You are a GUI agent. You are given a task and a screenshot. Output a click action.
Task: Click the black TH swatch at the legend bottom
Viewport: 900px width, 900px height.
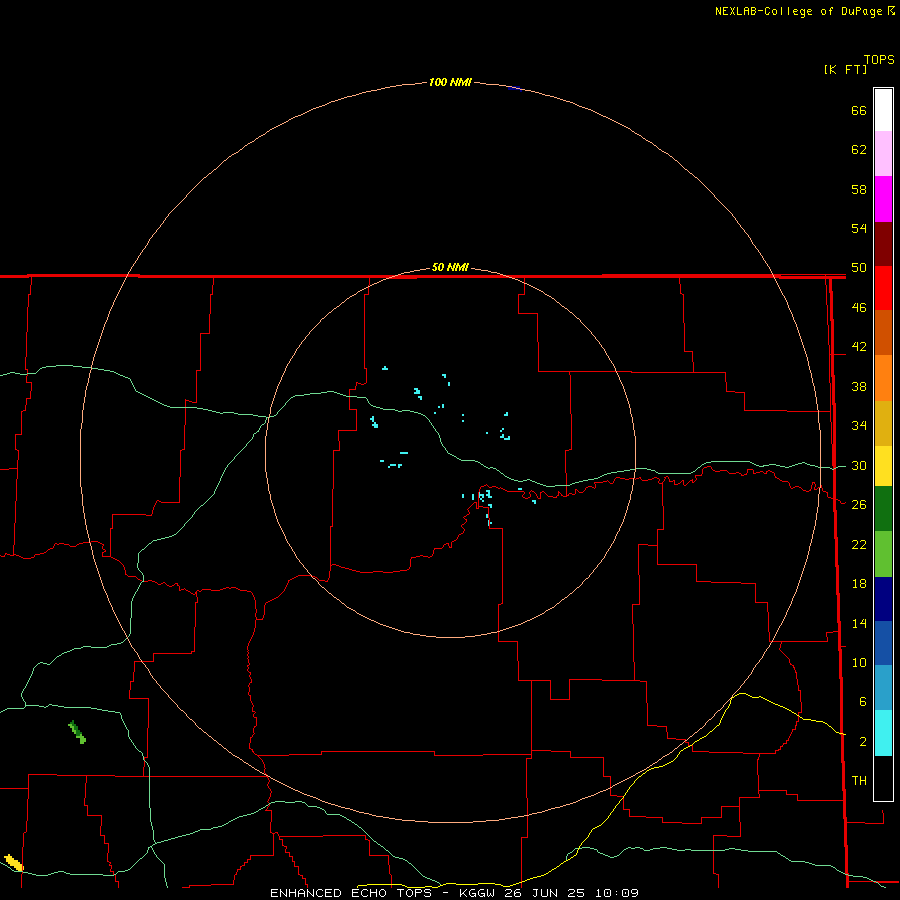(x=883, y=778)
